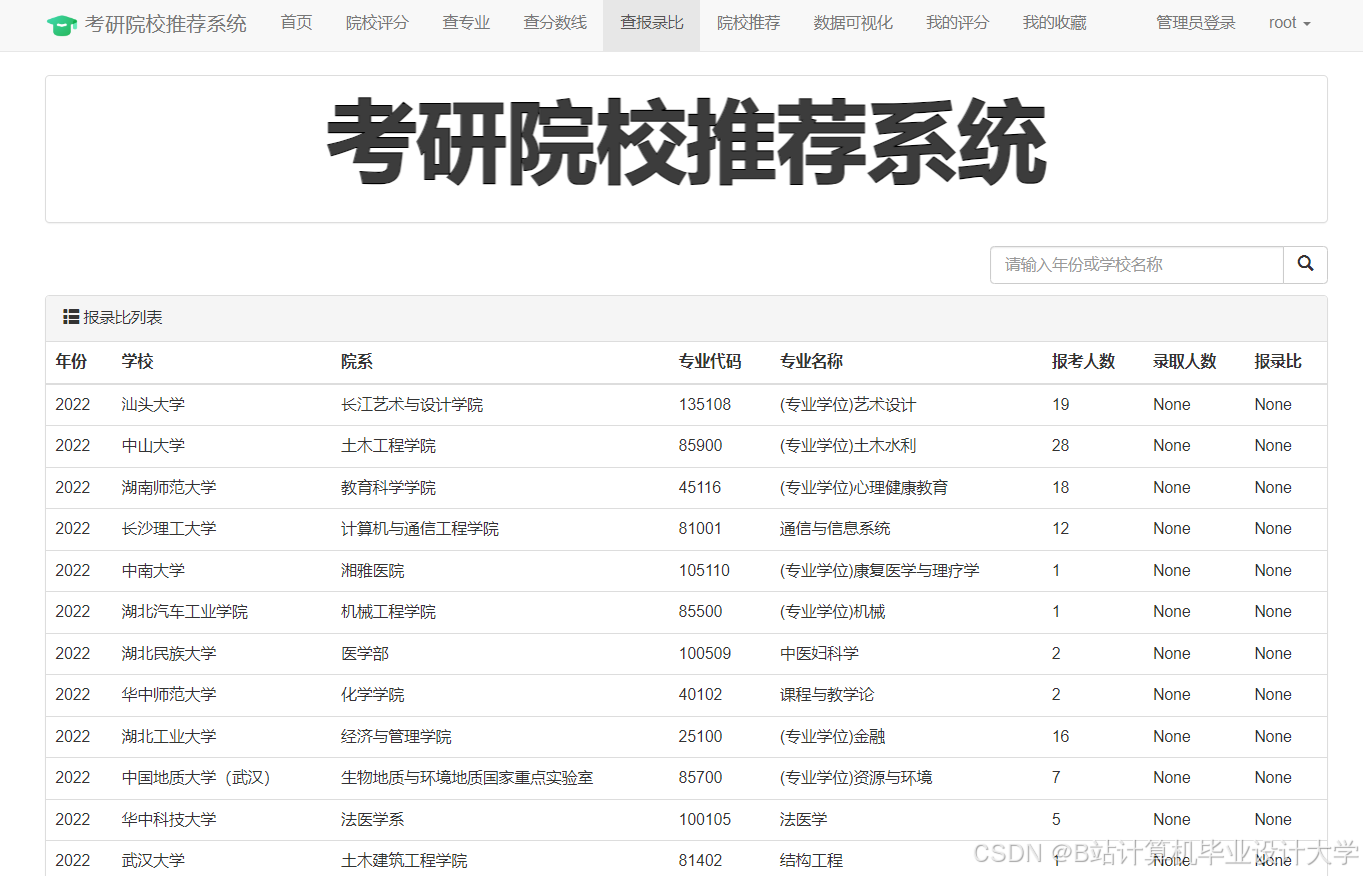Viewport: 1363px width, 876px height.
Task: Click applicant count 28 for 中山大学
Action: [1060, 446]
